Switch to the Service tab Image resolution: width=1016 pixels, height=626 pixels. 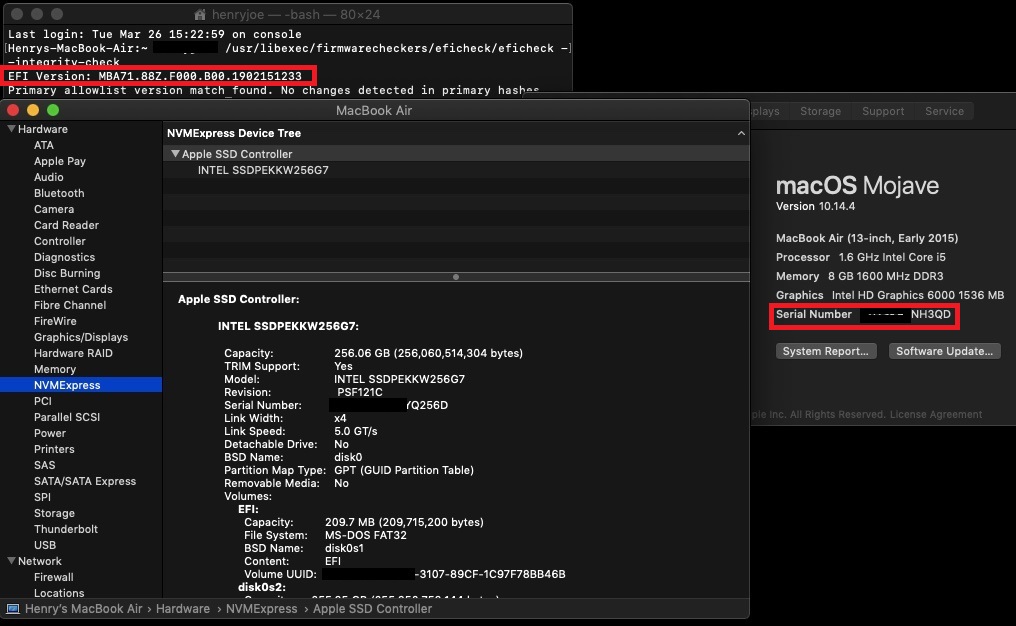tap(944, 111)
